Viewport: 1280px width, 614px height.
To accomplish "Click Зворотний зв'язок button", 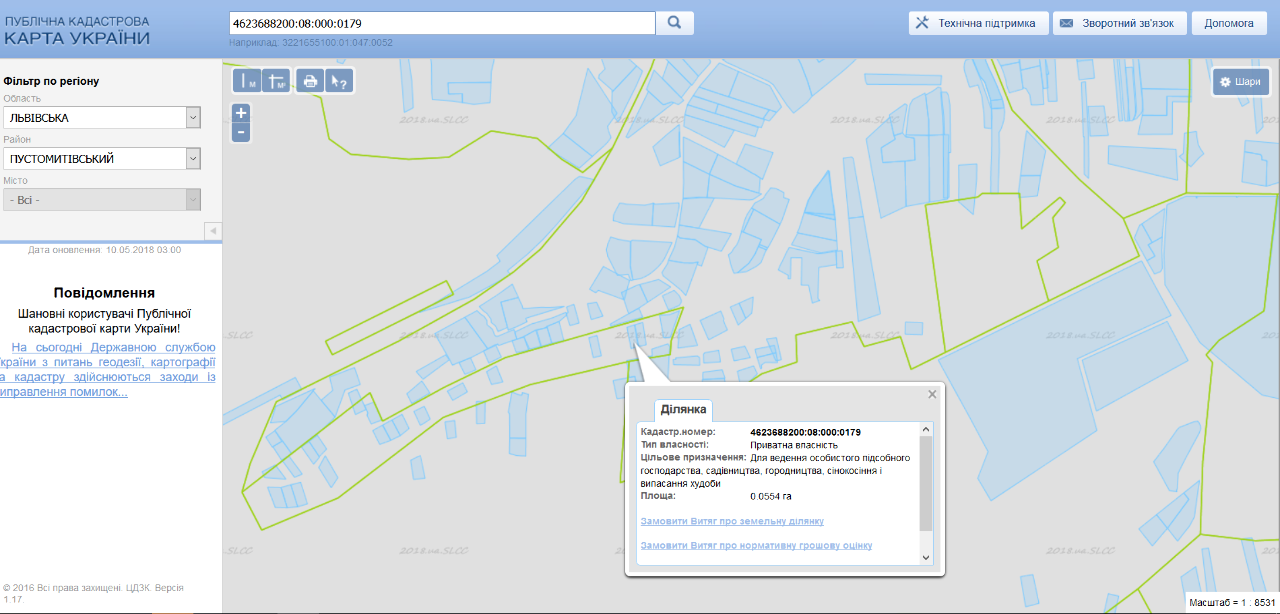I will point(1119,23).
